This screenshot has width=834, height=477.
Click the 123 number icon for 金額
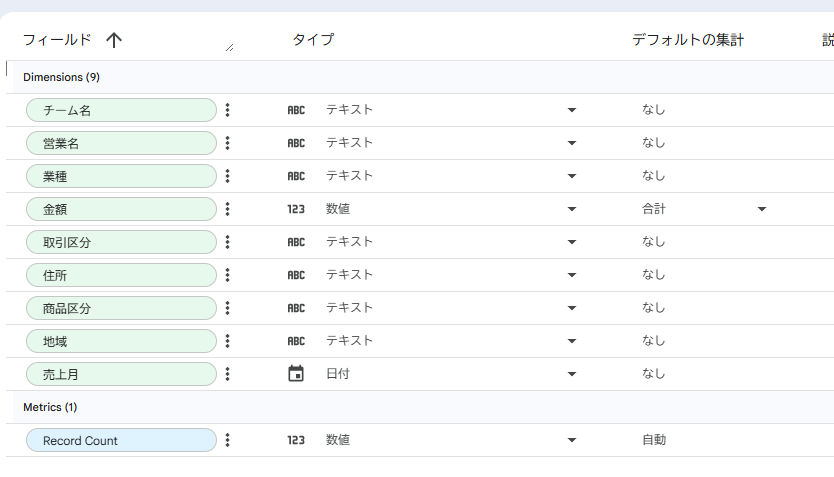[x=296, y=209]
